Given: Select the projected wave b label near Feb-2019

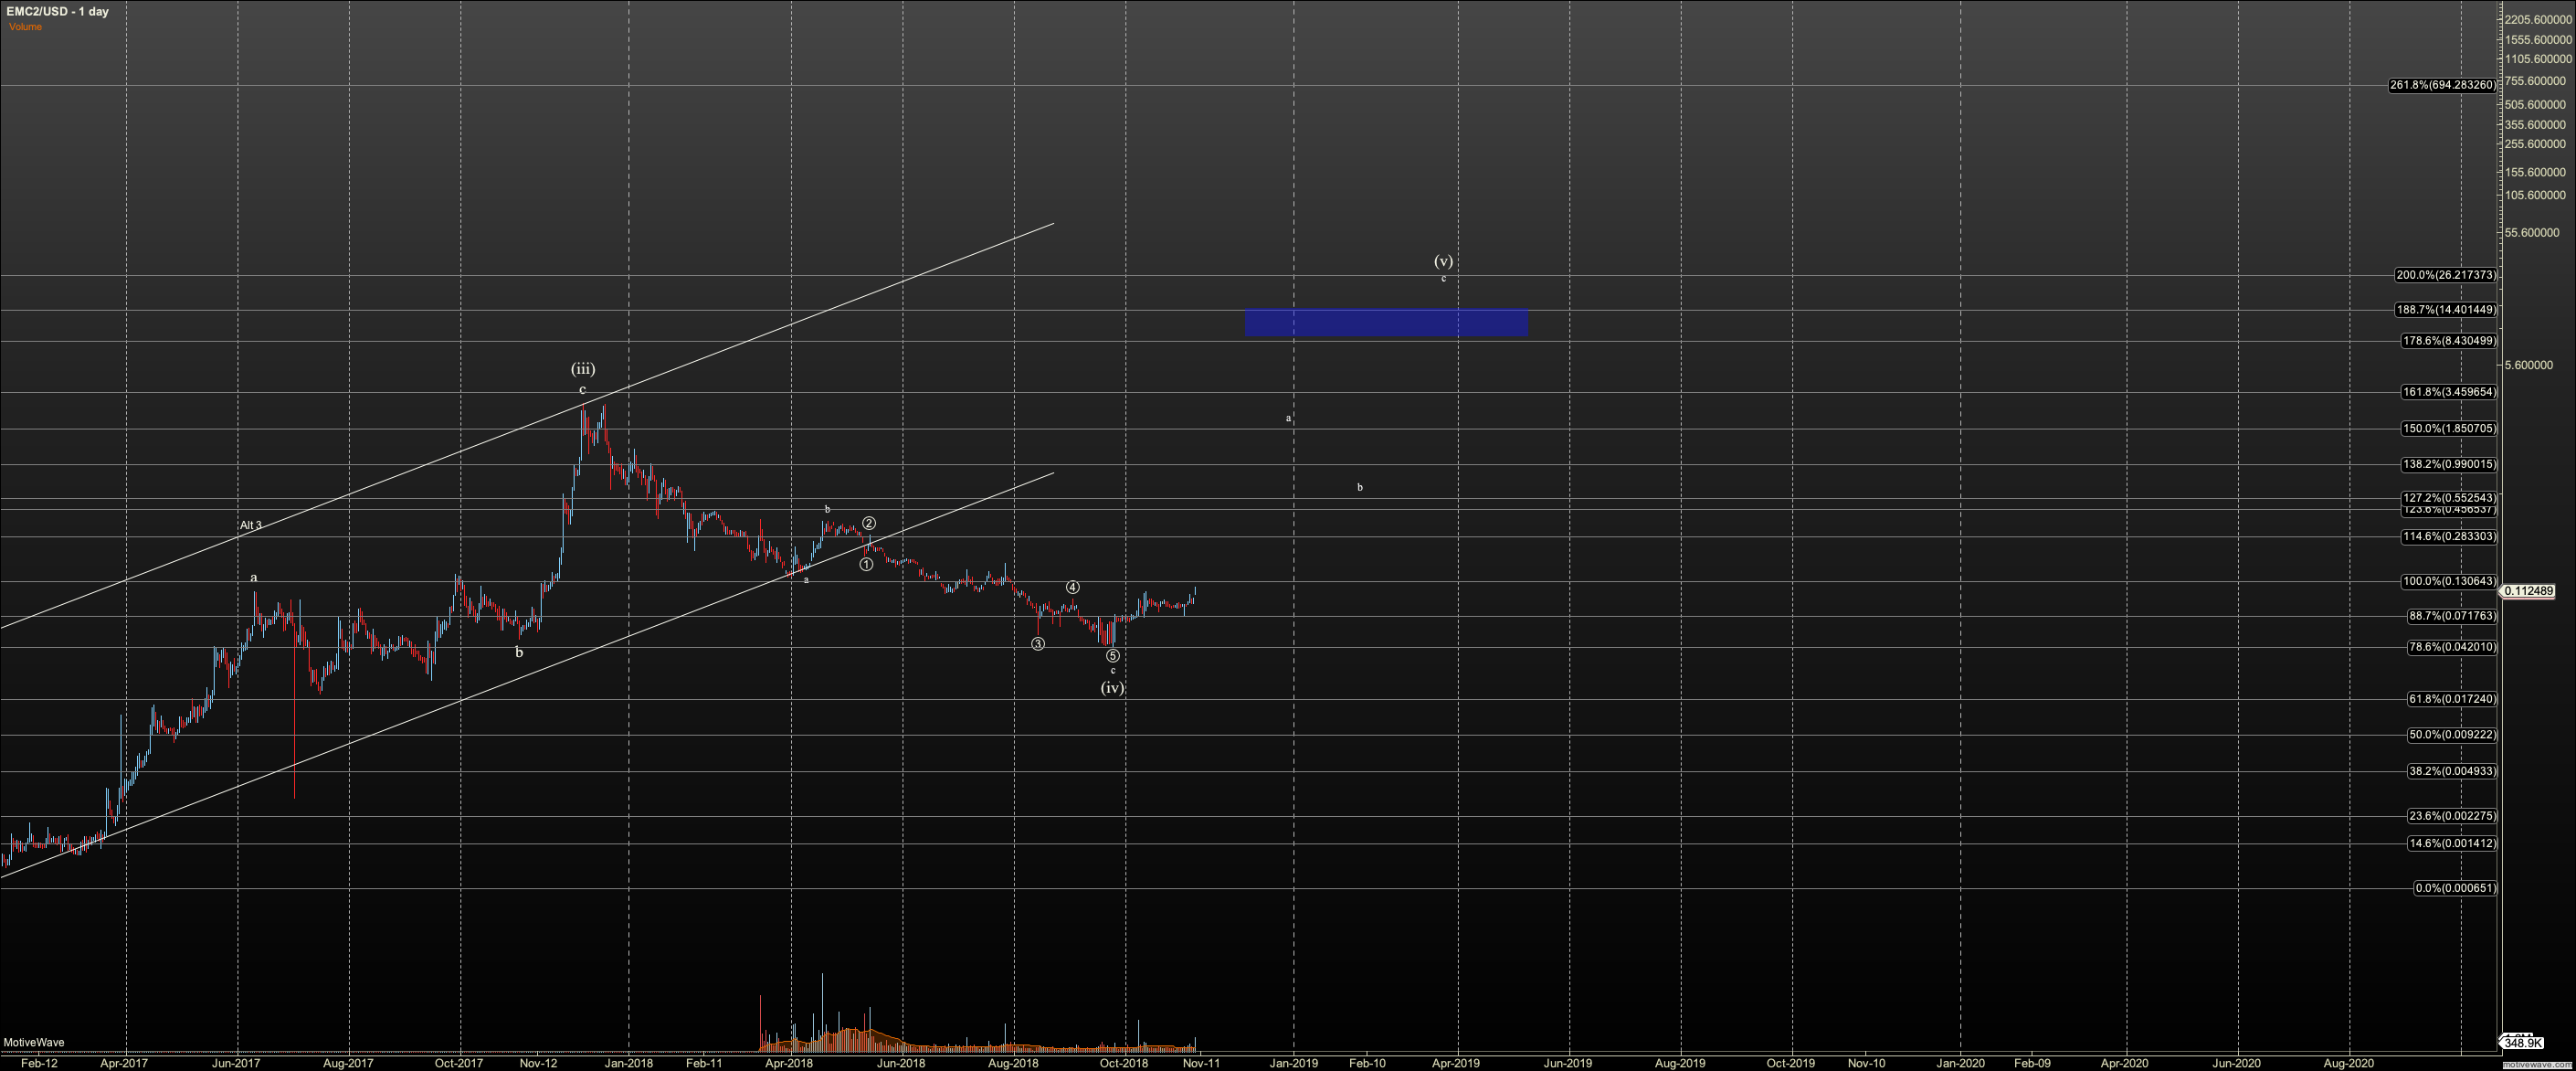Looking at the screenshot, I should [1360, 488].
